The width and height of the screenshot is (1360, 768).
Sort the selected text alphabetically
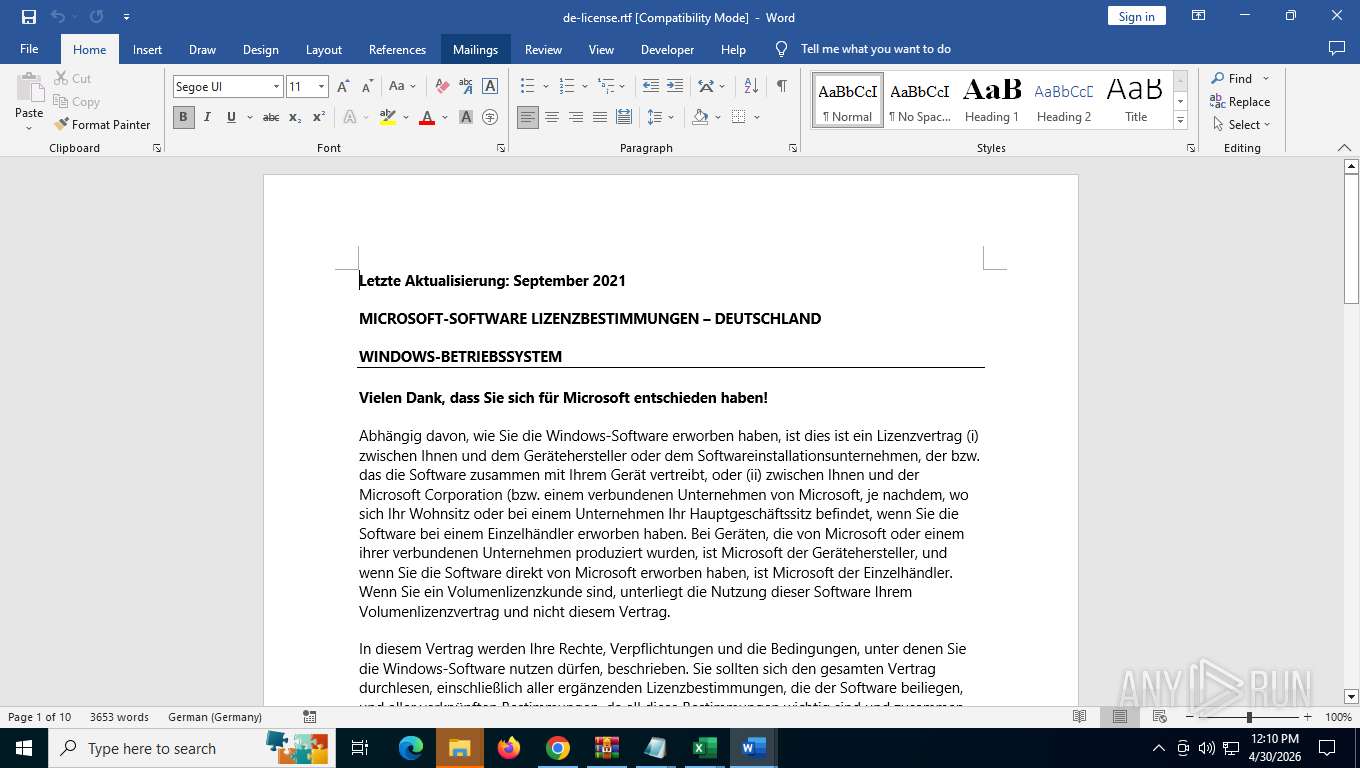tap(752, 87)
